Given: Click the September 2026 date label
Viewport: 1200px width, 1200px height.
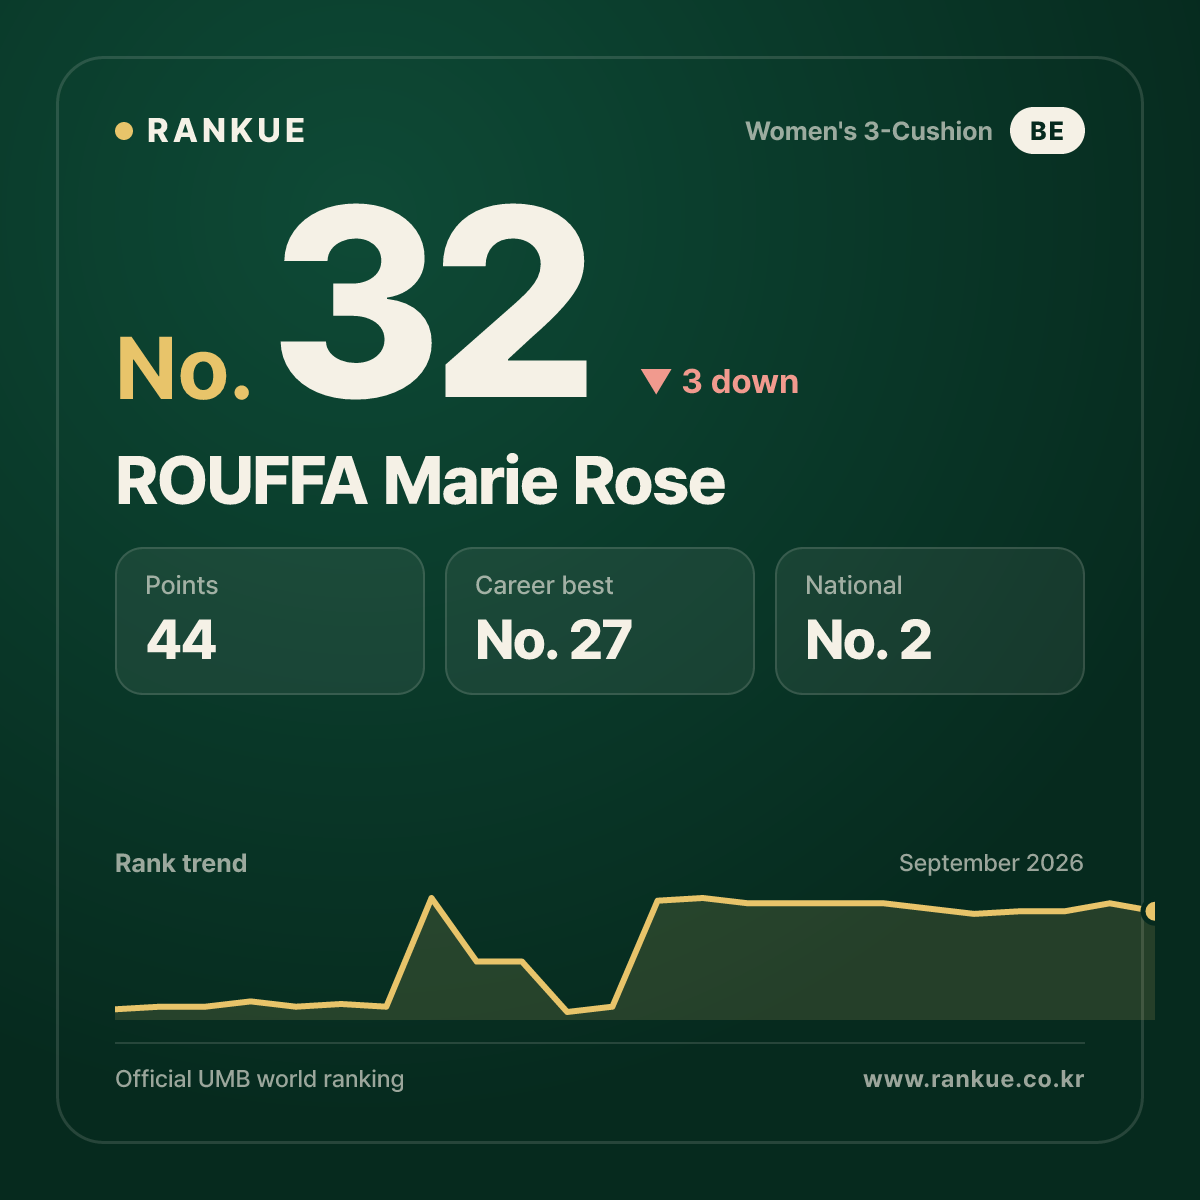Looking at the screenshot, I should (x=991, y=863).
